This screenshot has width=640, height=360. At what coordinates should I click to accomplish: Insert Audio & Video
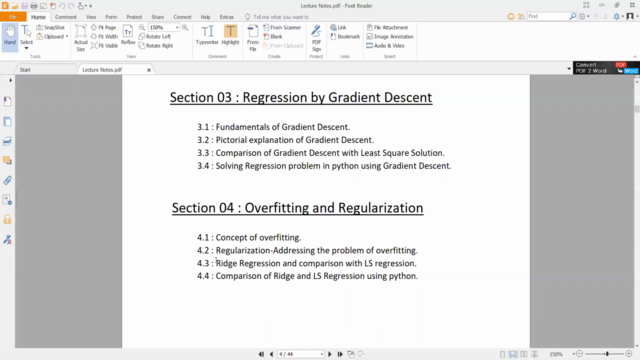pyautogui.click(x=385, y=46)
